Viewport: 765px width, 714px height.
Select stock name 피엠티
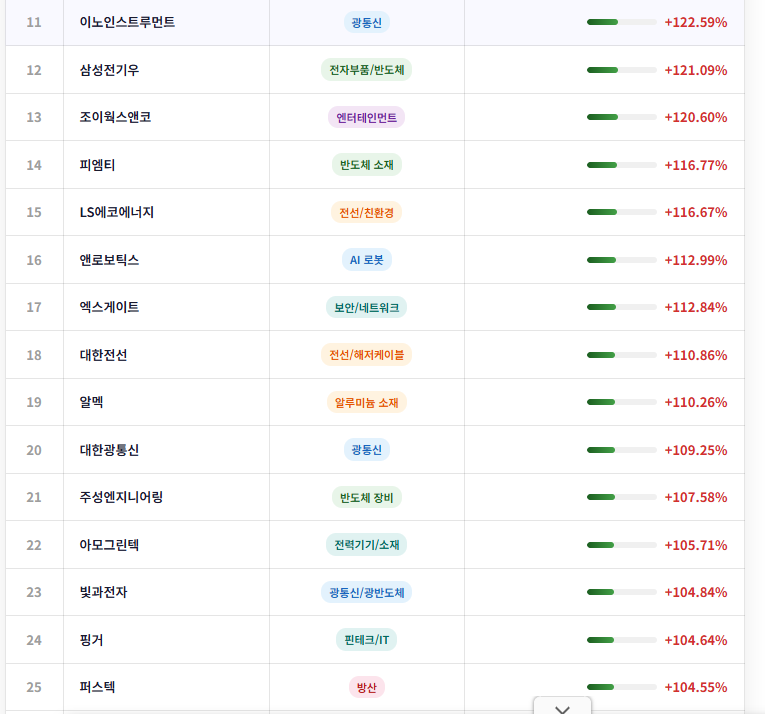[97, 165]
